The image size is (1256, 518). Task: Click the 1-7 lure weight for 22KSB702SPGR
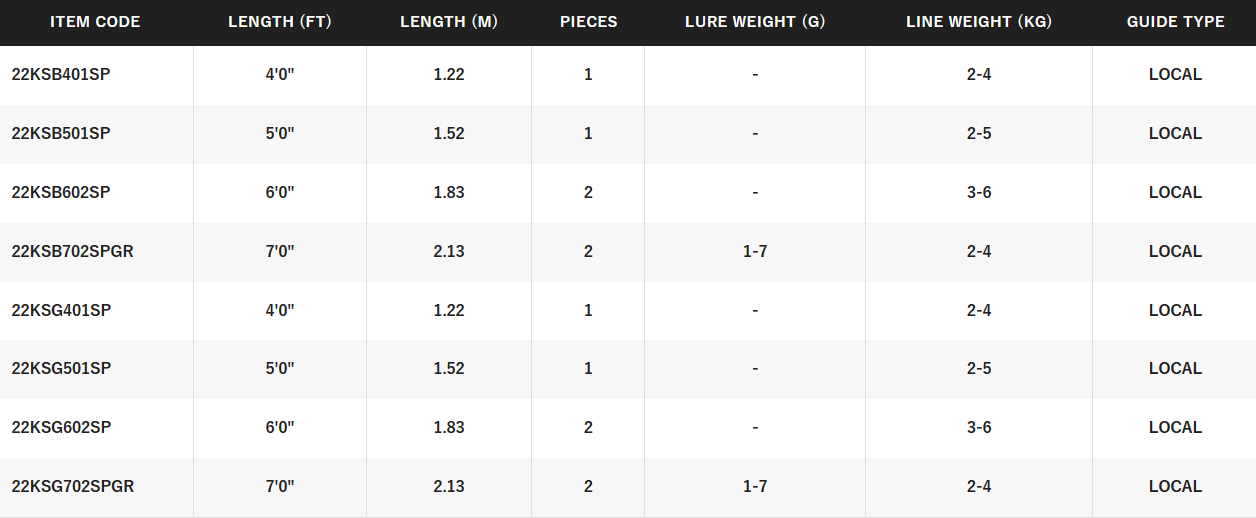755,252
